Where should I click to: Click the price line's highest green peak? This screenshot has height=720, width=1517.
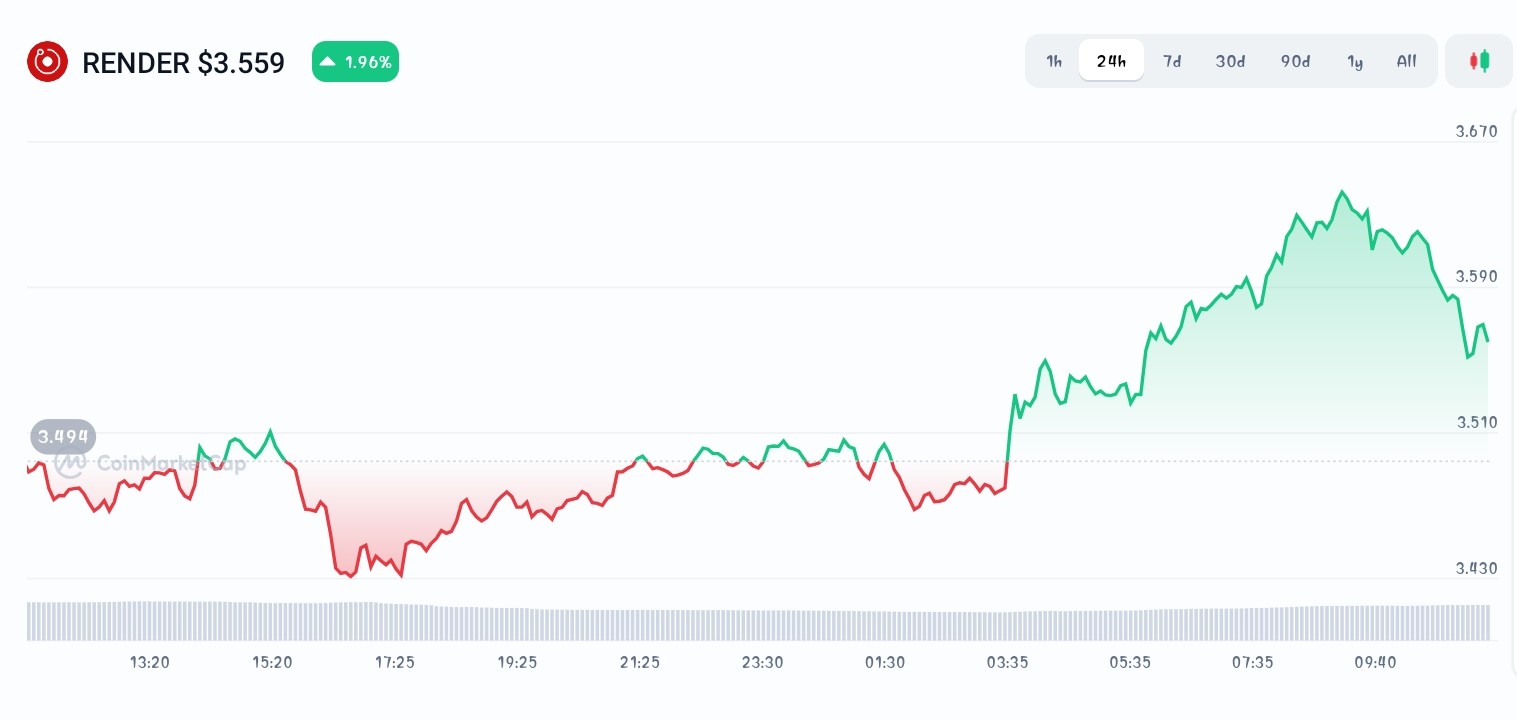(x=1342, y=191)
